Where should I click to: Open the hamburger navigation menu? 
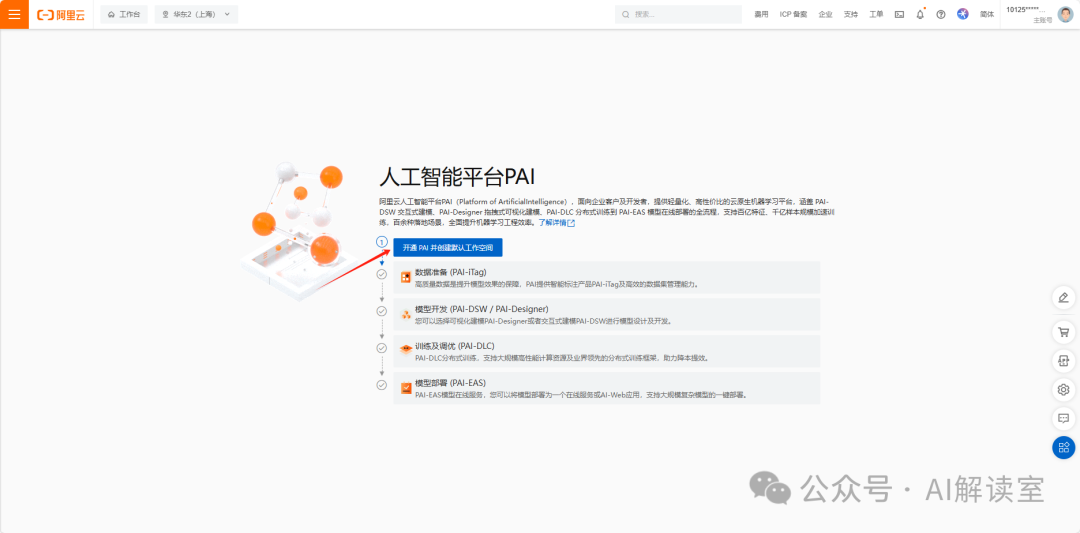pyautogui.click(x=14, y=14)
